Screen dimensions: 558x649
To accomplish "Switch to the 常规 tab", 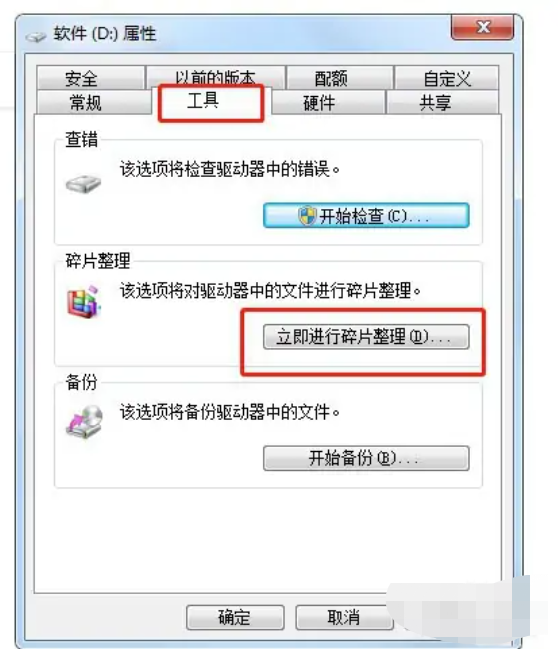I will coord(94,102).
